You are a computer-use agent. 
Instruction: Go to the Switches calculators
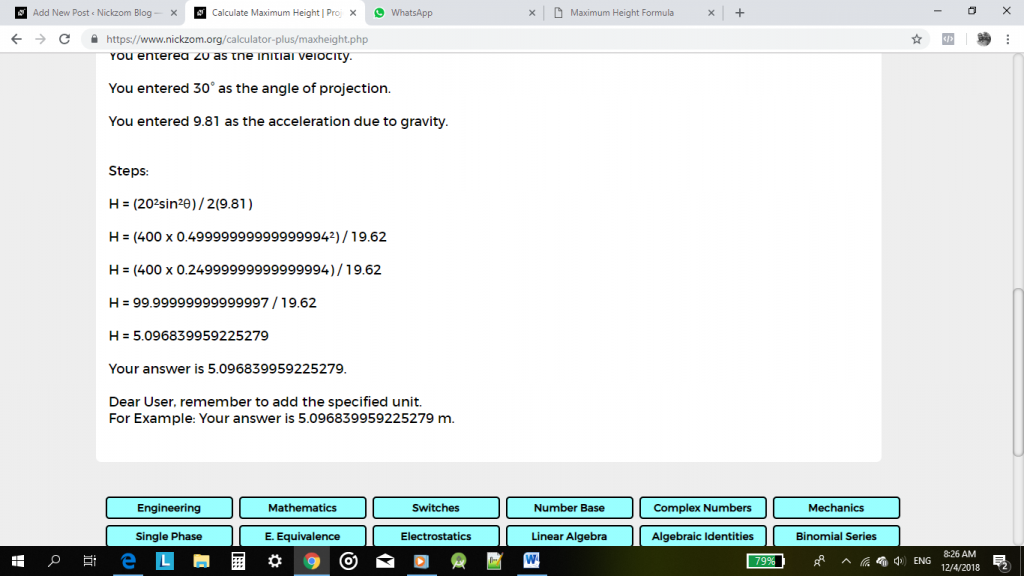(436, 507)
